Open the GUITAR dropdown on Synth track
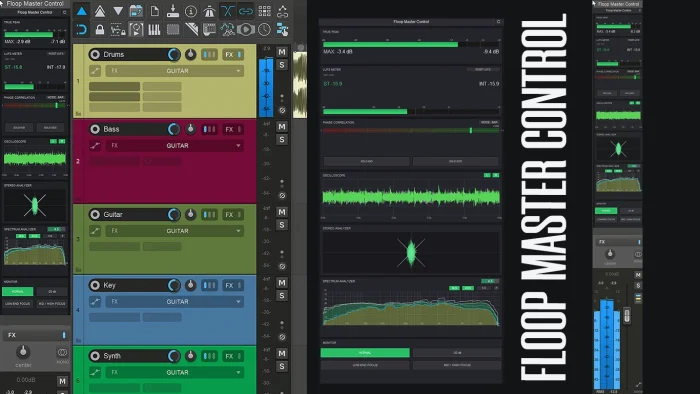Screen dimensions: 700x394 [175, 372]
